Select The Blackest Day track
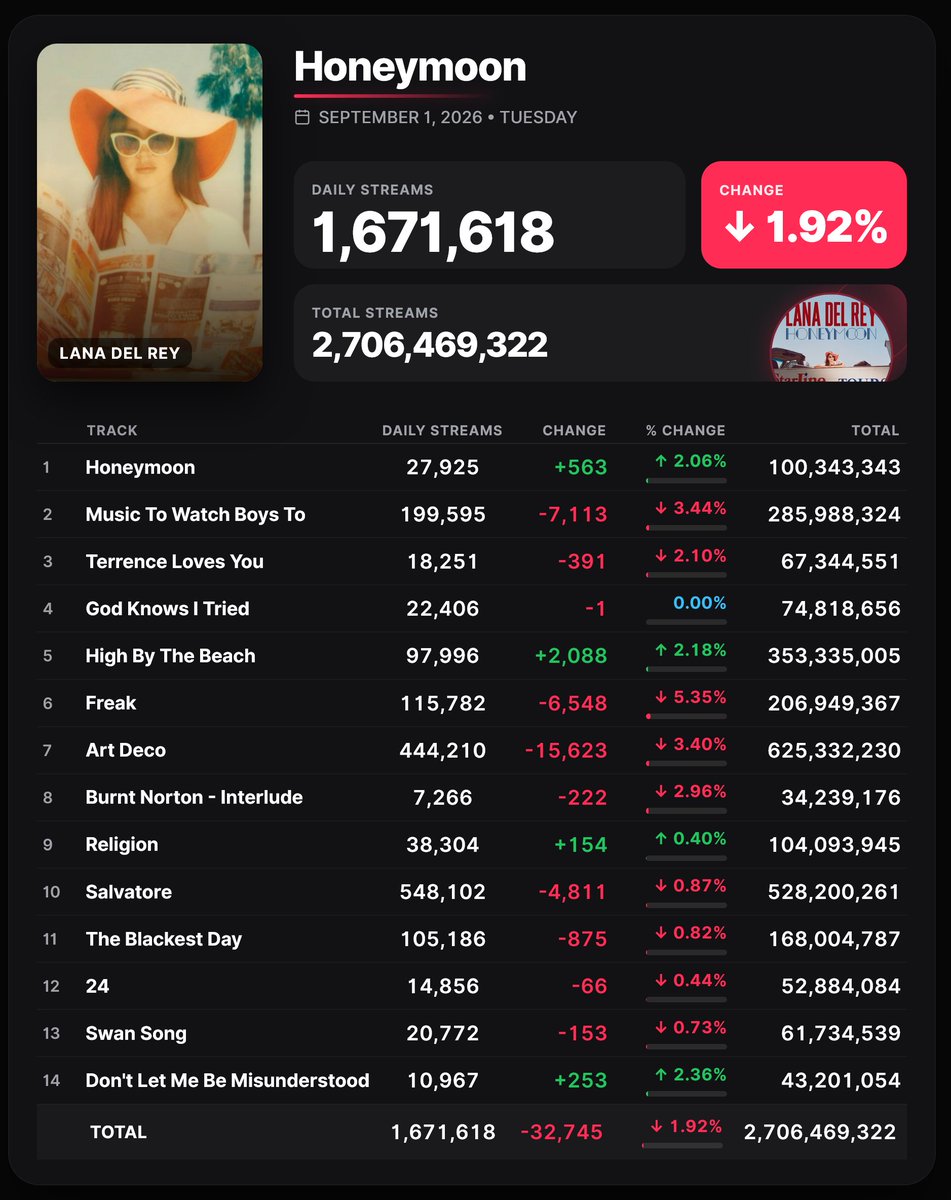The height and width of the screenshot is (1200, 951). 164,939
